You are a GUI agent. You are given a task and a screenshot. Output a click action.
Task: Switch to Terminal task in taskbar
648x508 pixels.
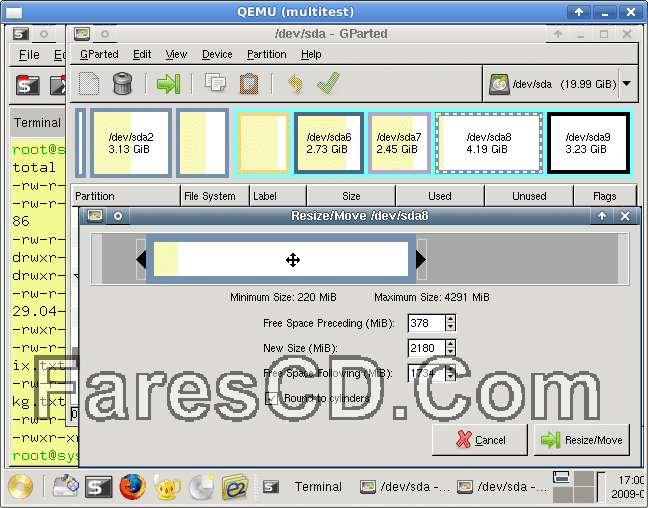pyautogui.click(x=304, y=487)
